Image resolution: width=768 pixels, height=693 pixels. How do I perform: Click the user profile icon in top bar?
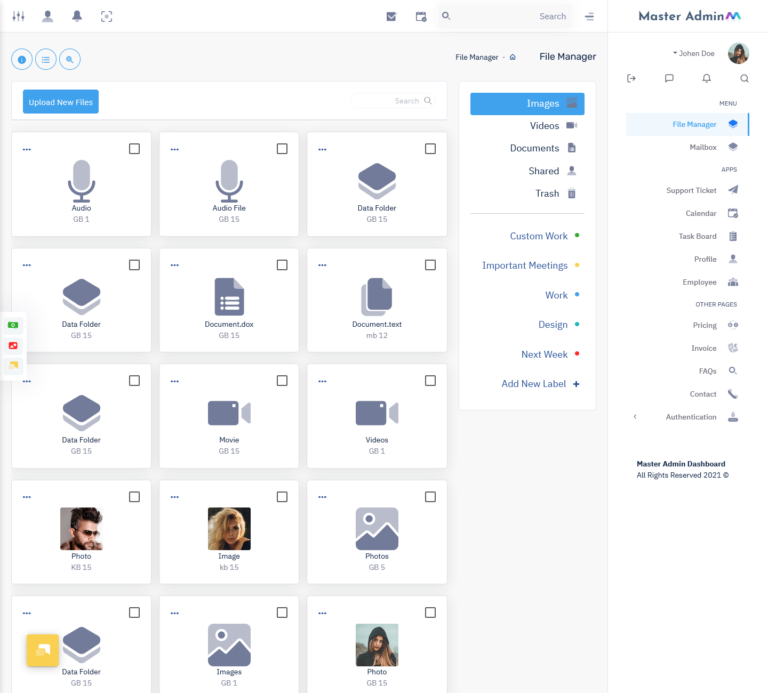click(x=48, y=16)
